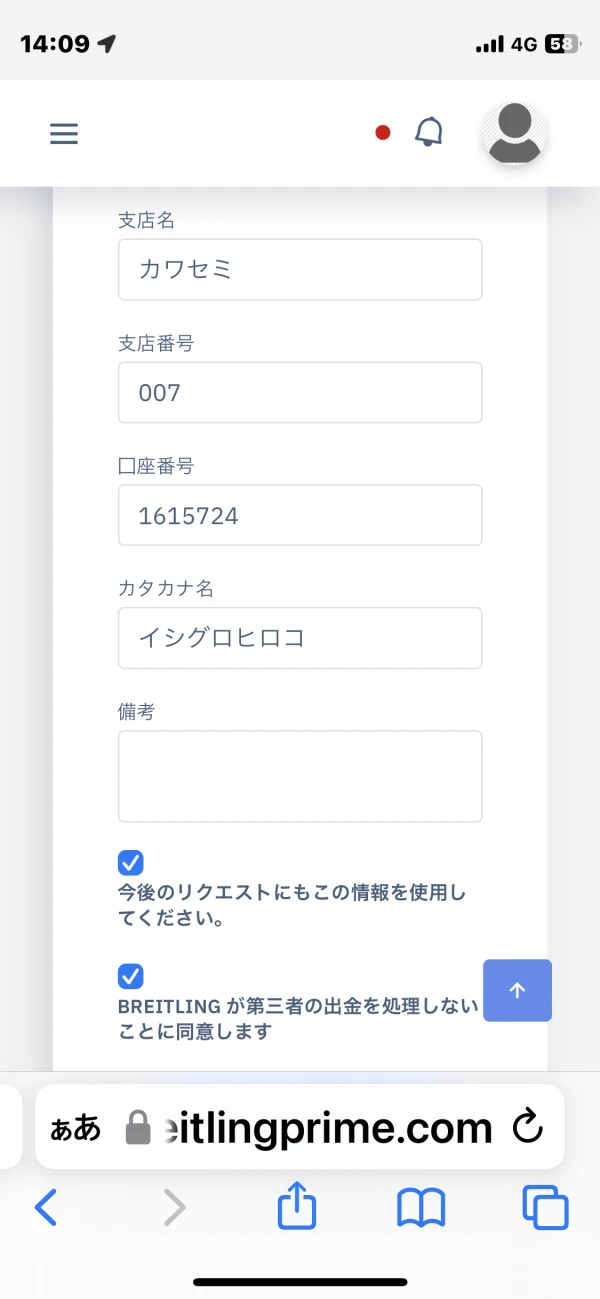The height and width of the screenshot is (1299, 600).
Task: Tap the カタカナ名 input field
Action: 300,638
